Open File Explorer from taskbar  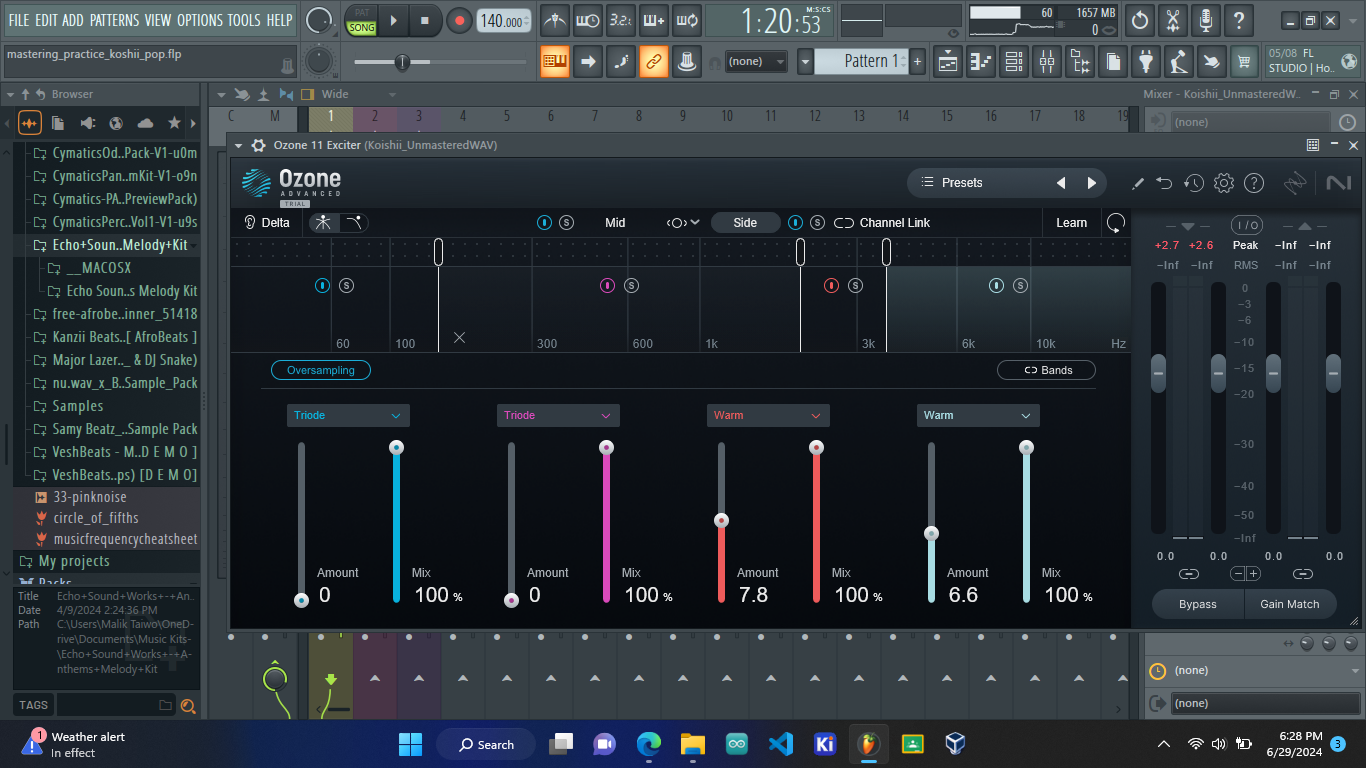(x=693, y=744)
